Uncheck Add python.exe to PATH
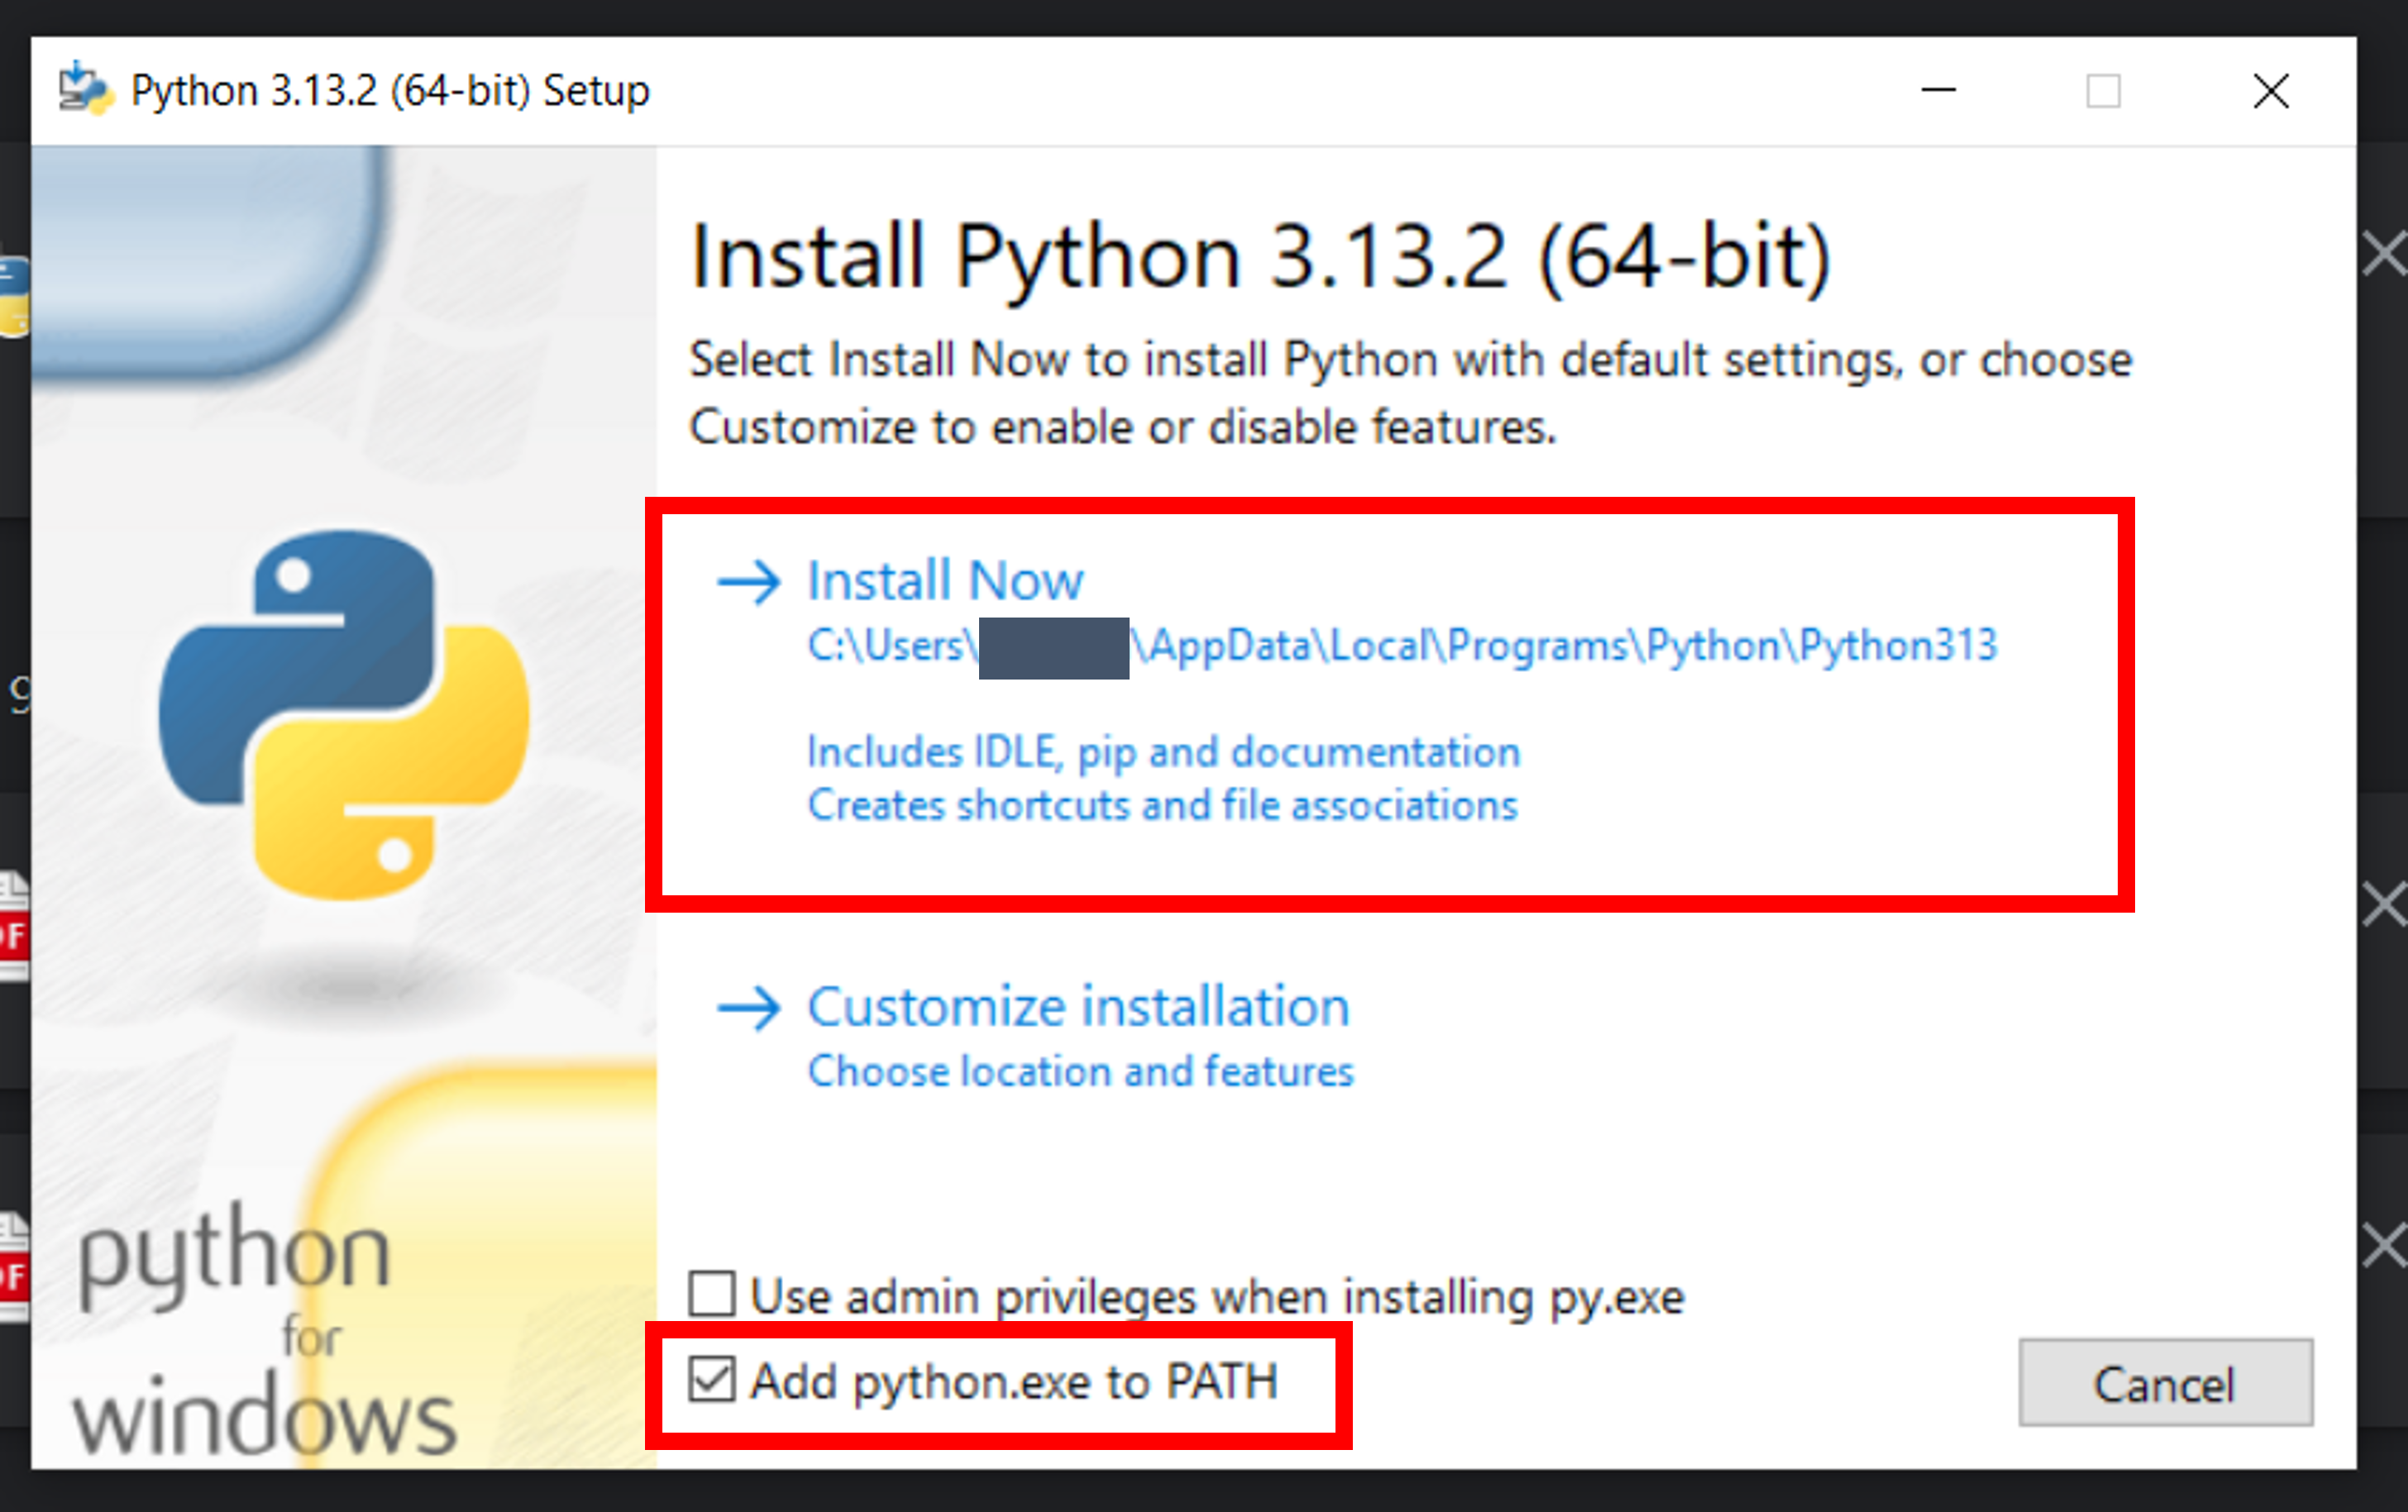This screenshot has width=2408, height=1512. [x=713, y=1381]
